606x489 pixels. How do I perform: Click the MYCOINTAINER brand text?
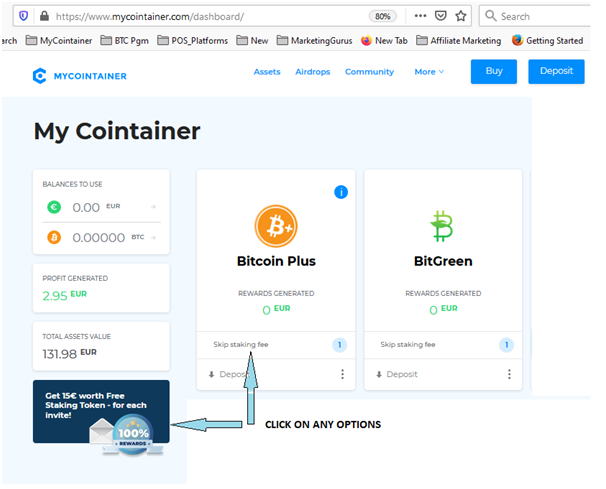(90, 76)
